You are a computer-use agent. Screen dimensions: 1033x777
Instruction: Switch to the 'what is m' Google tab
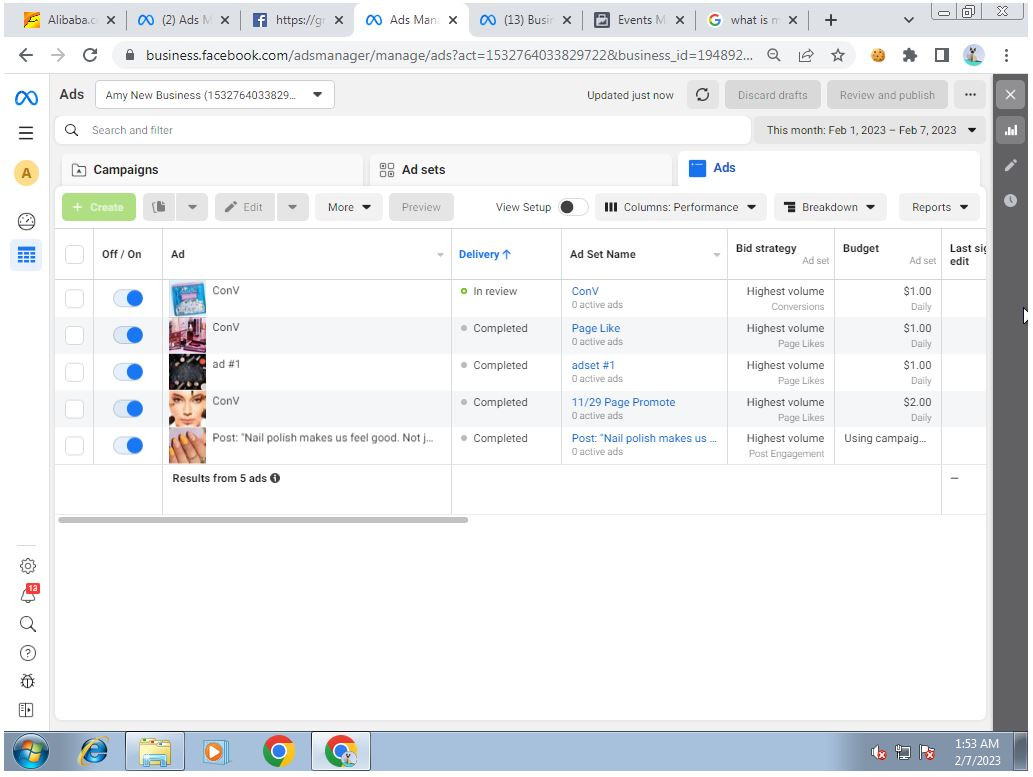(x=752, y=20)
